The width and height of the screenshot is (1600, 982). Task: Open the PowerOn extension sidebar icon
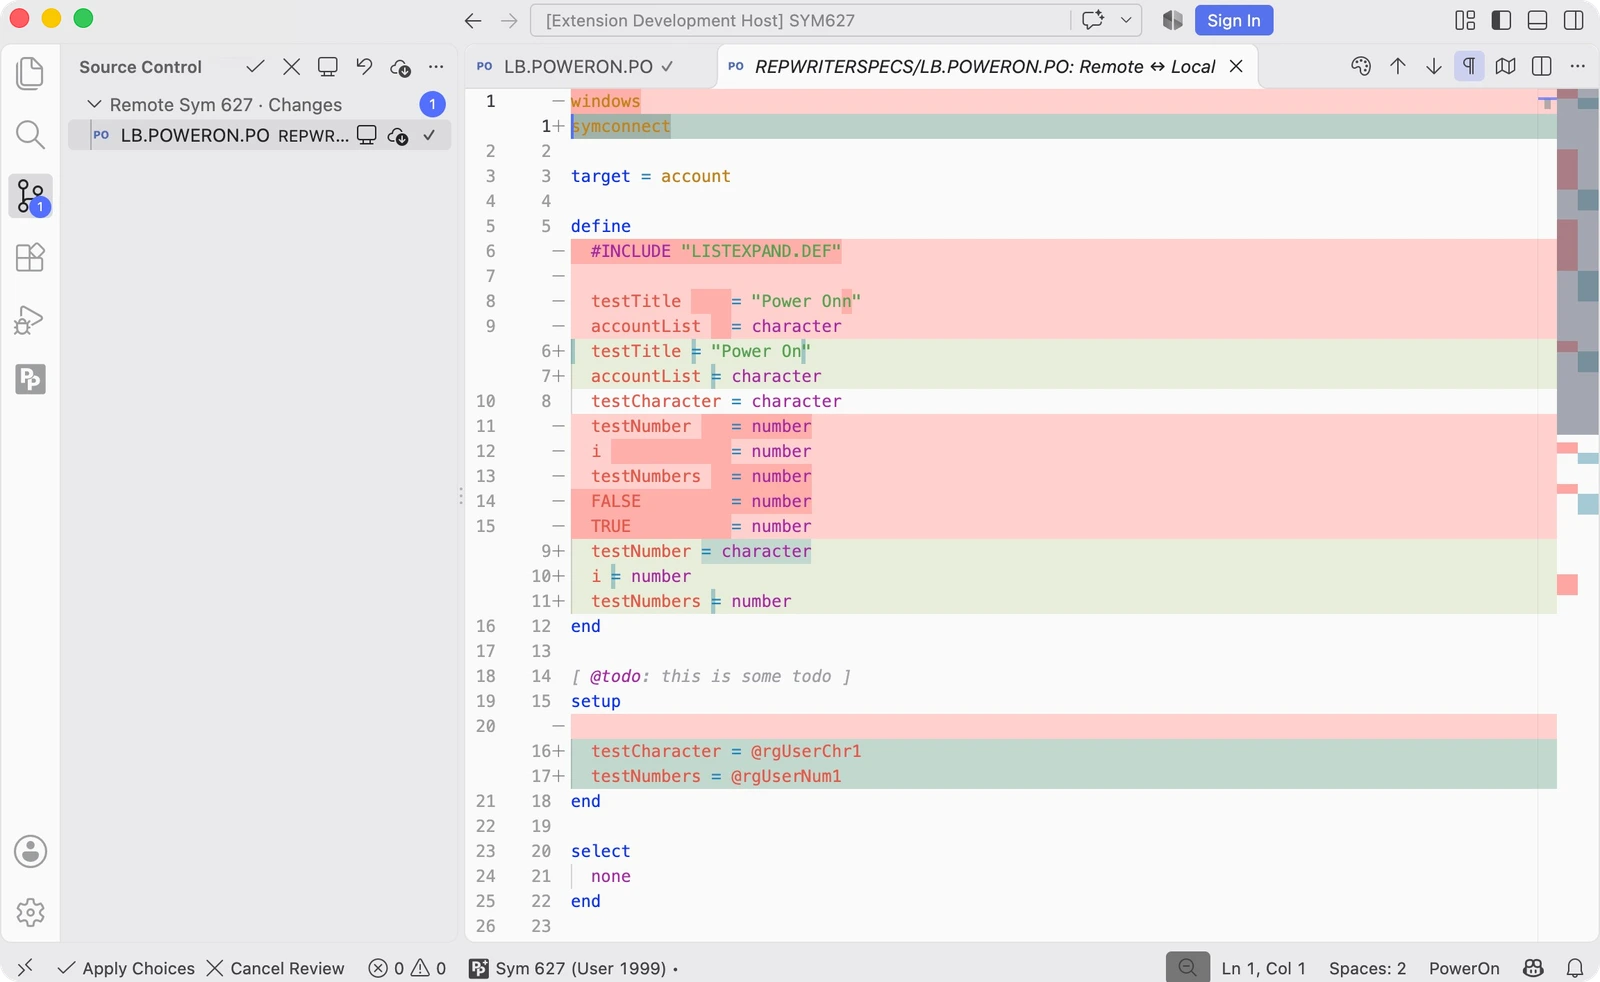coord(30,379)
